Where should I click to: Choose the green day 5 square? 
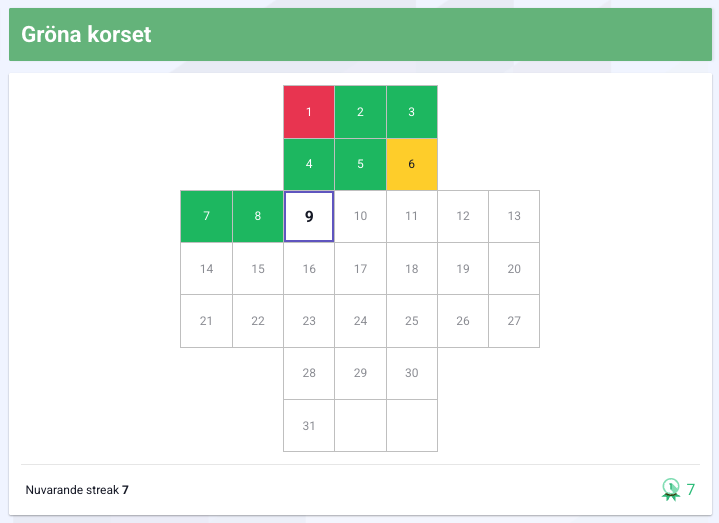click(x=360, y=164)
